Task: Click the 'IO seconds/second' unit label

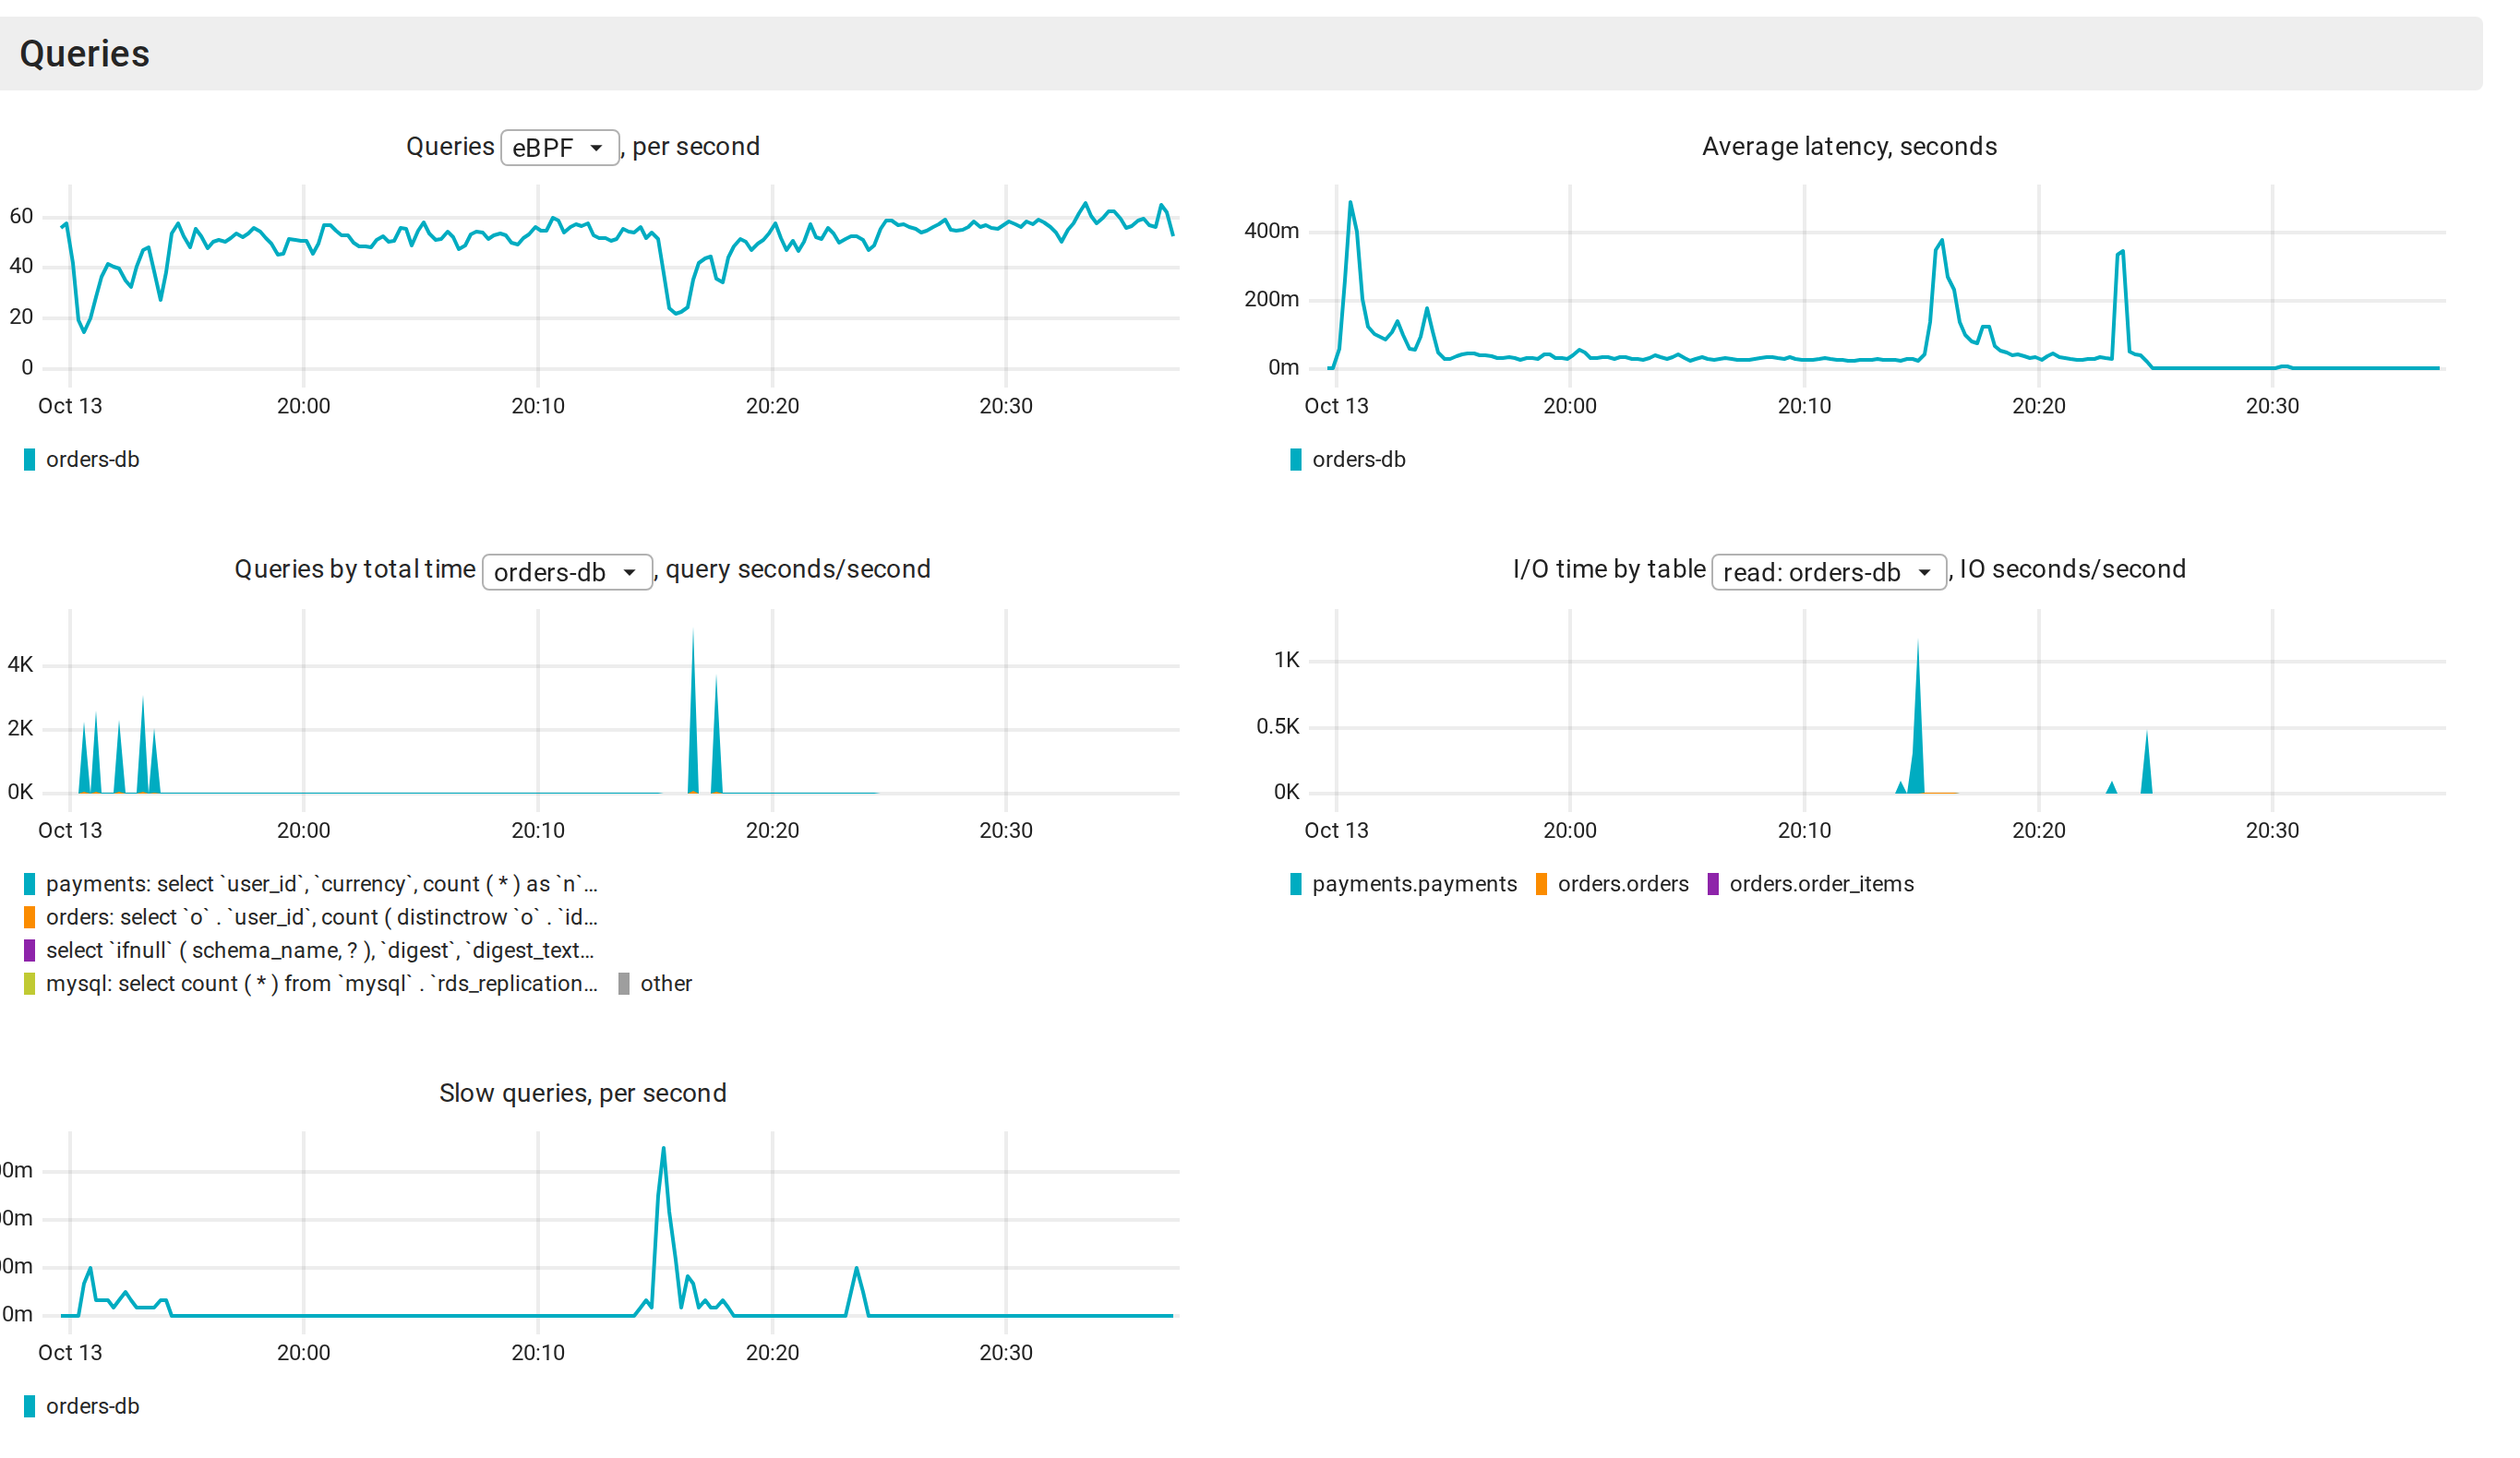Action: click(2072, 569)
